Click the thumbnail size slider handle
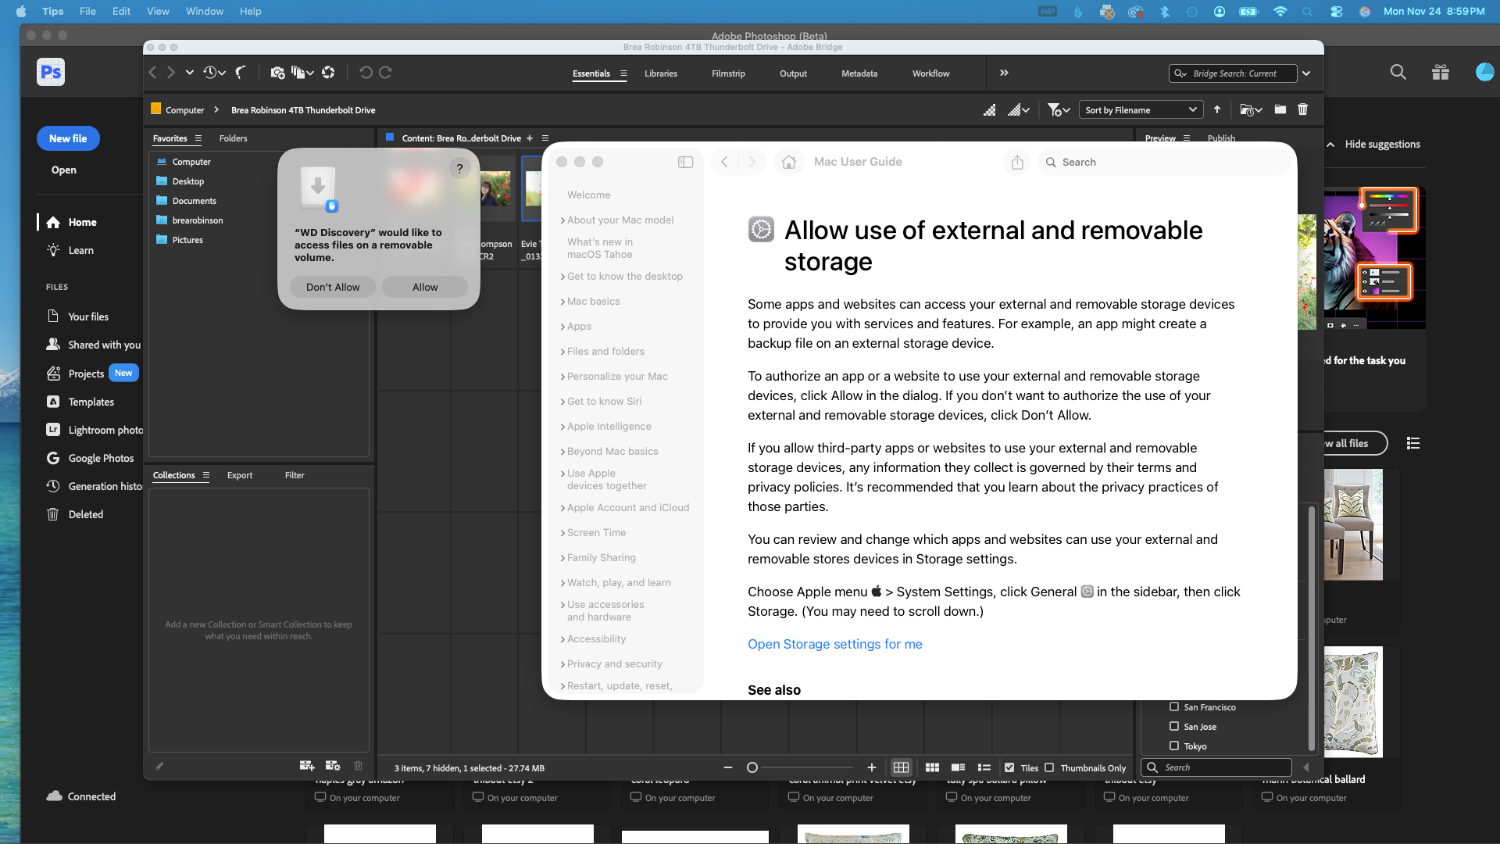Viewport: 1500px width, 844px height. tap(752, 768)
